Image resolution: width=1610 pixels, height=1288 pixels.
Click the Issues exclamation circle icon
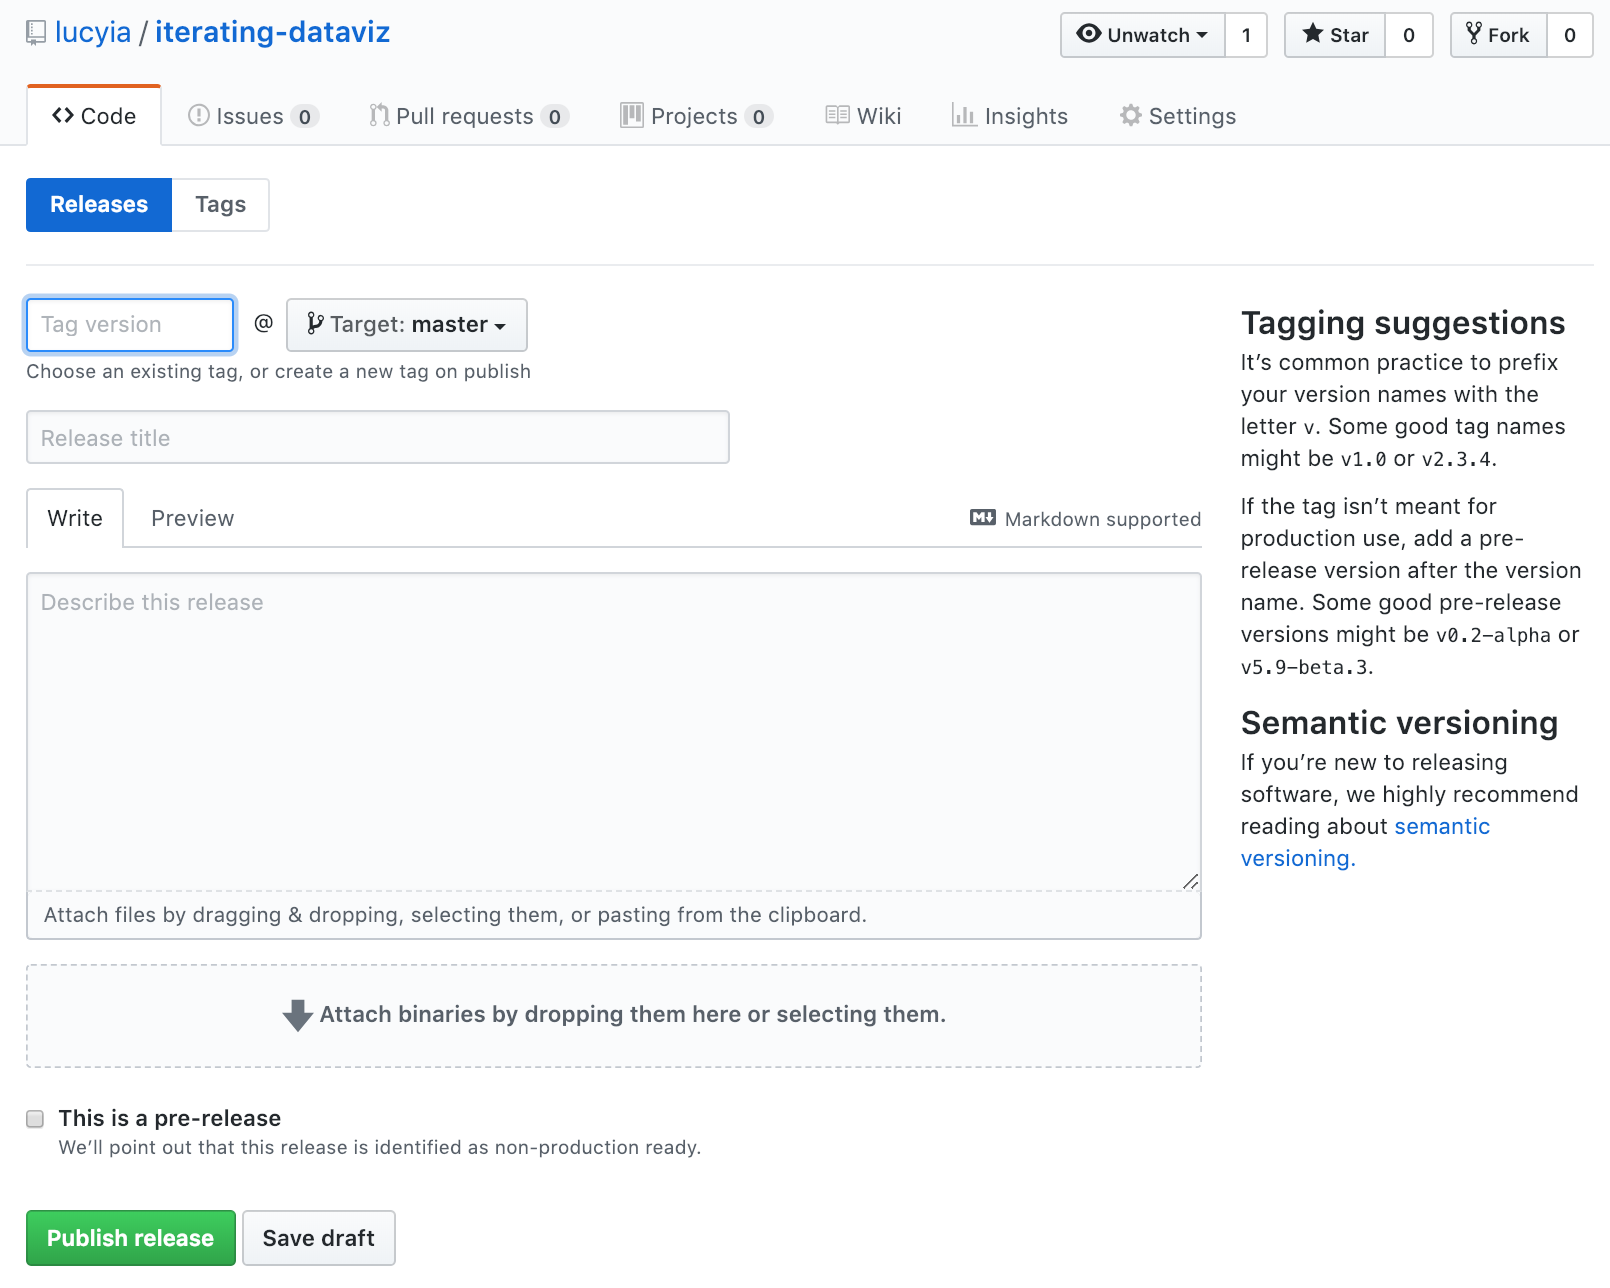199,115
